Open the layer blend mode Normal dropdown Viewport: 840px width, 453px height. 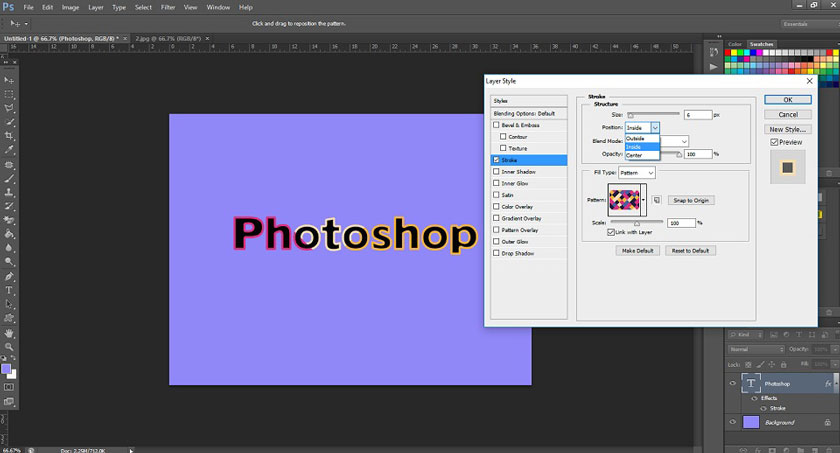coord(756,349)
